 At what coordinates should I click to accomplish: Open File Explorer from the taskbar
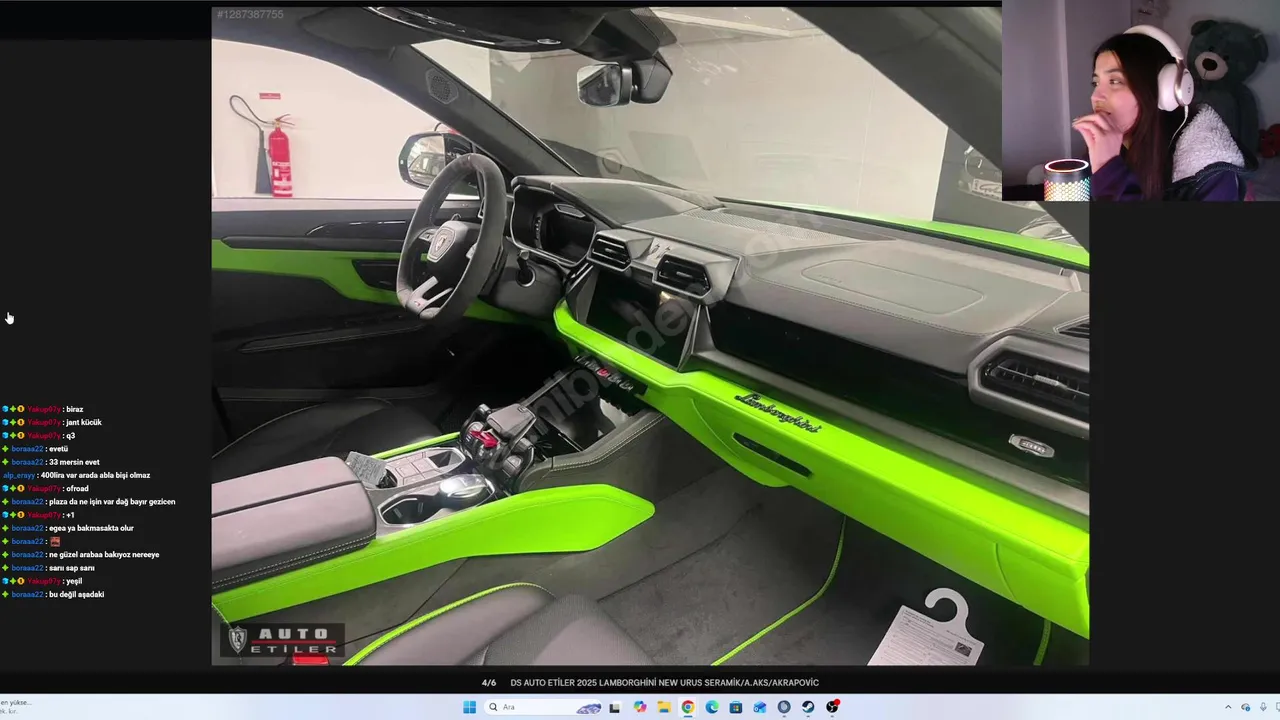click(x=664, y=707)
